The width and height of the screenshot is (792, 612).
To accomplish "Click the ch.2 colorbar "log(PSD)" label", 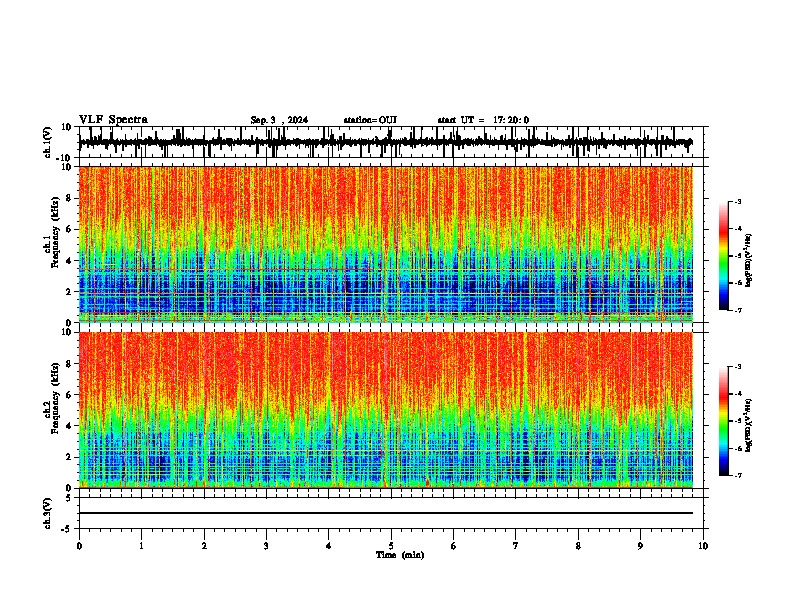I will [x=748, y=425].
